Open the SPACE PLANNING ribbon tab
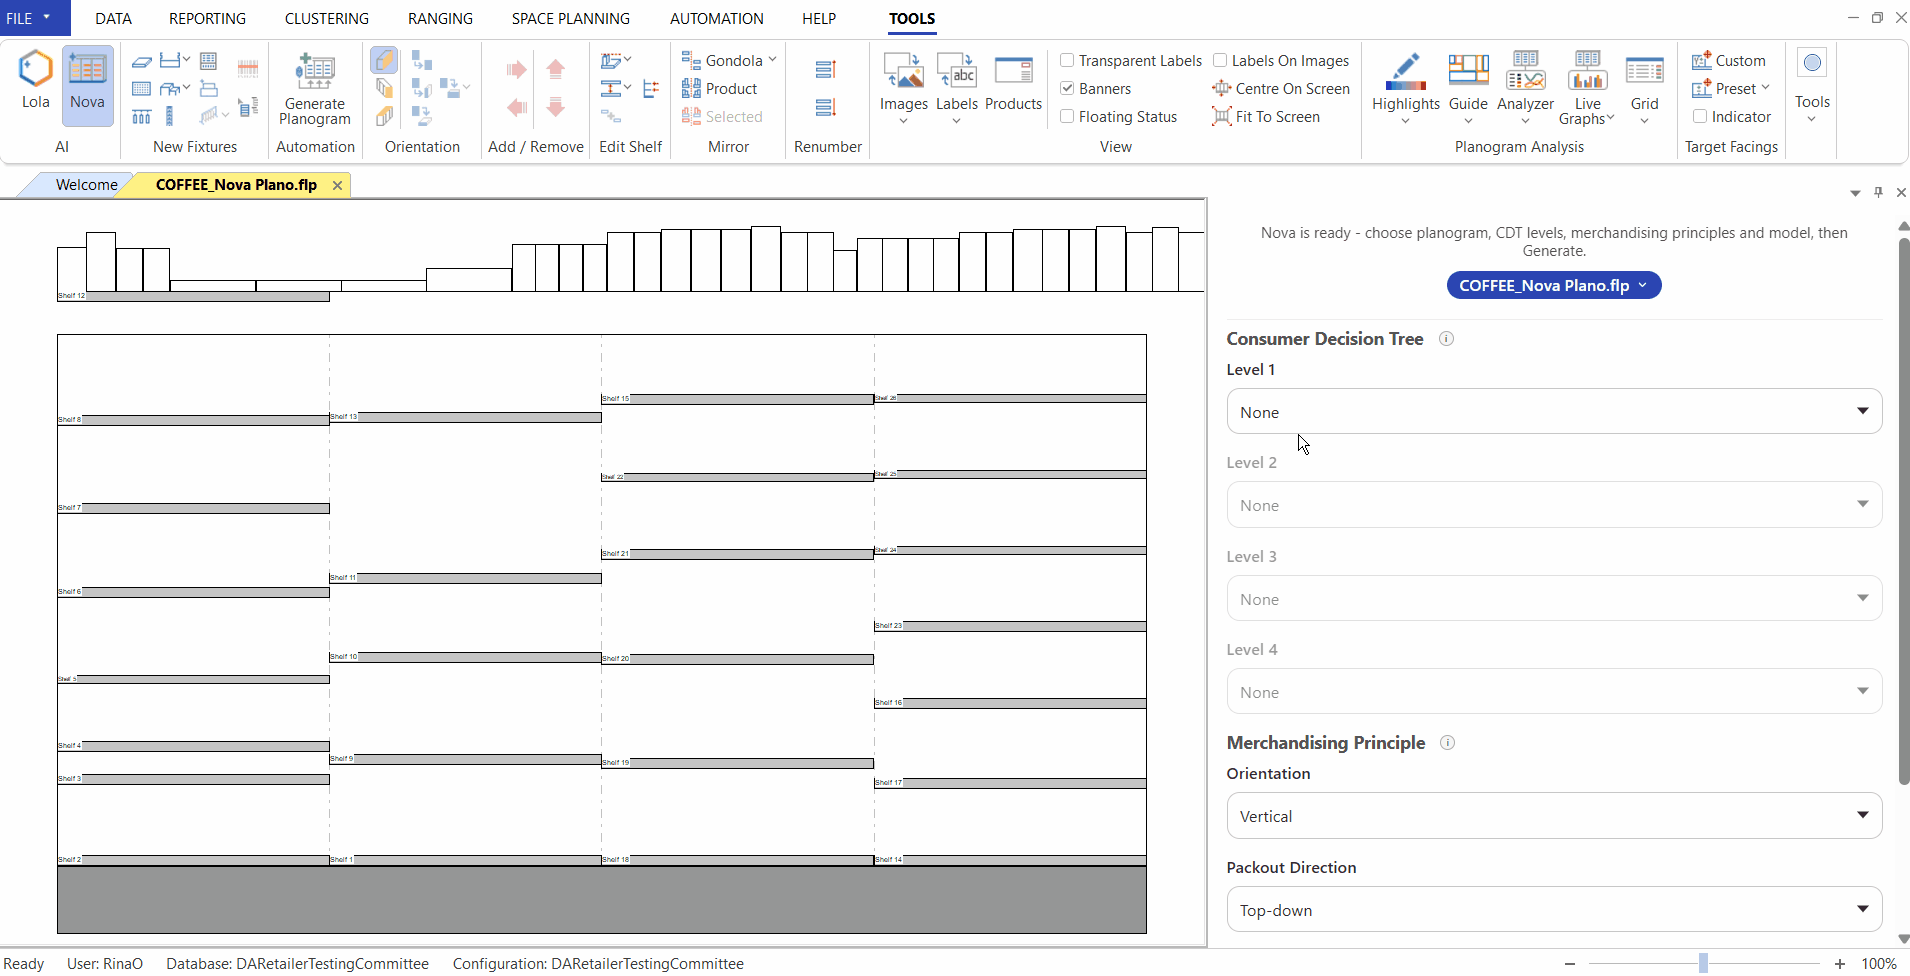Screen dimensions: 1910x976 point(570,19)
